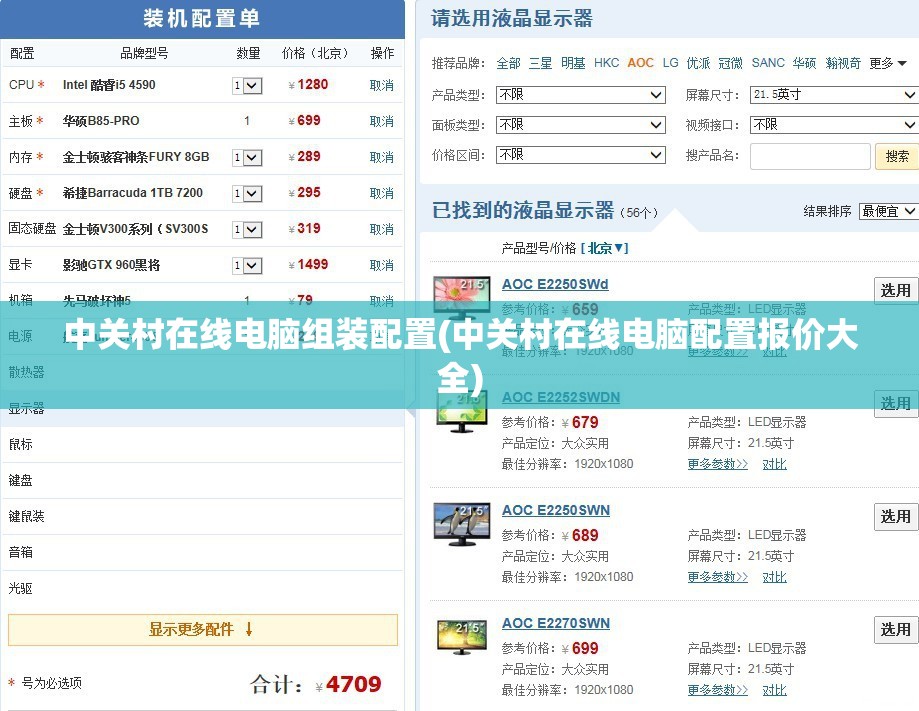This screenshot has height=711, width=919.
Task: Filter brands by SANC
Action: pos(768,63)
